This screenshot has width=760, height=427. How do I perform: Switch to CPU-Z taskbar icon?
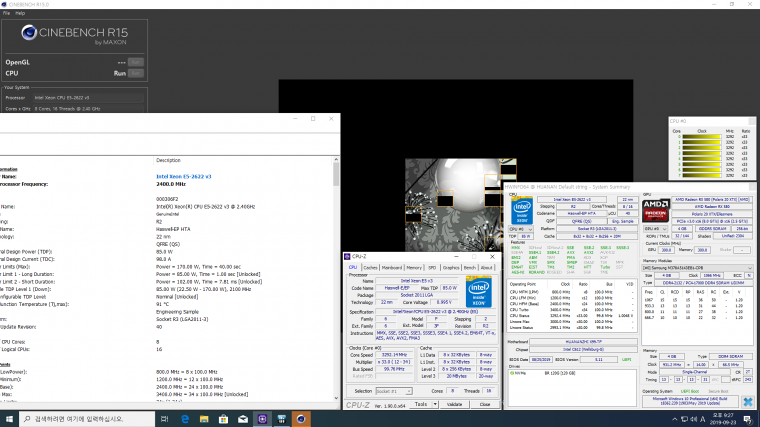[262, 419]
